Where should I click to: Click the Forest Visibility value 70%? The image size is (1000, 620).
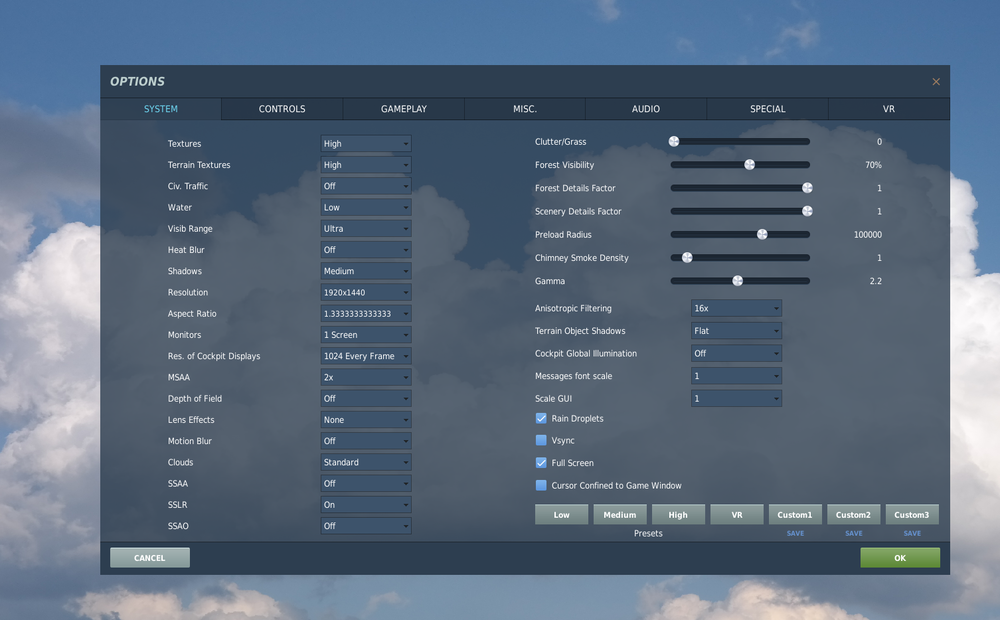(874, 165)
